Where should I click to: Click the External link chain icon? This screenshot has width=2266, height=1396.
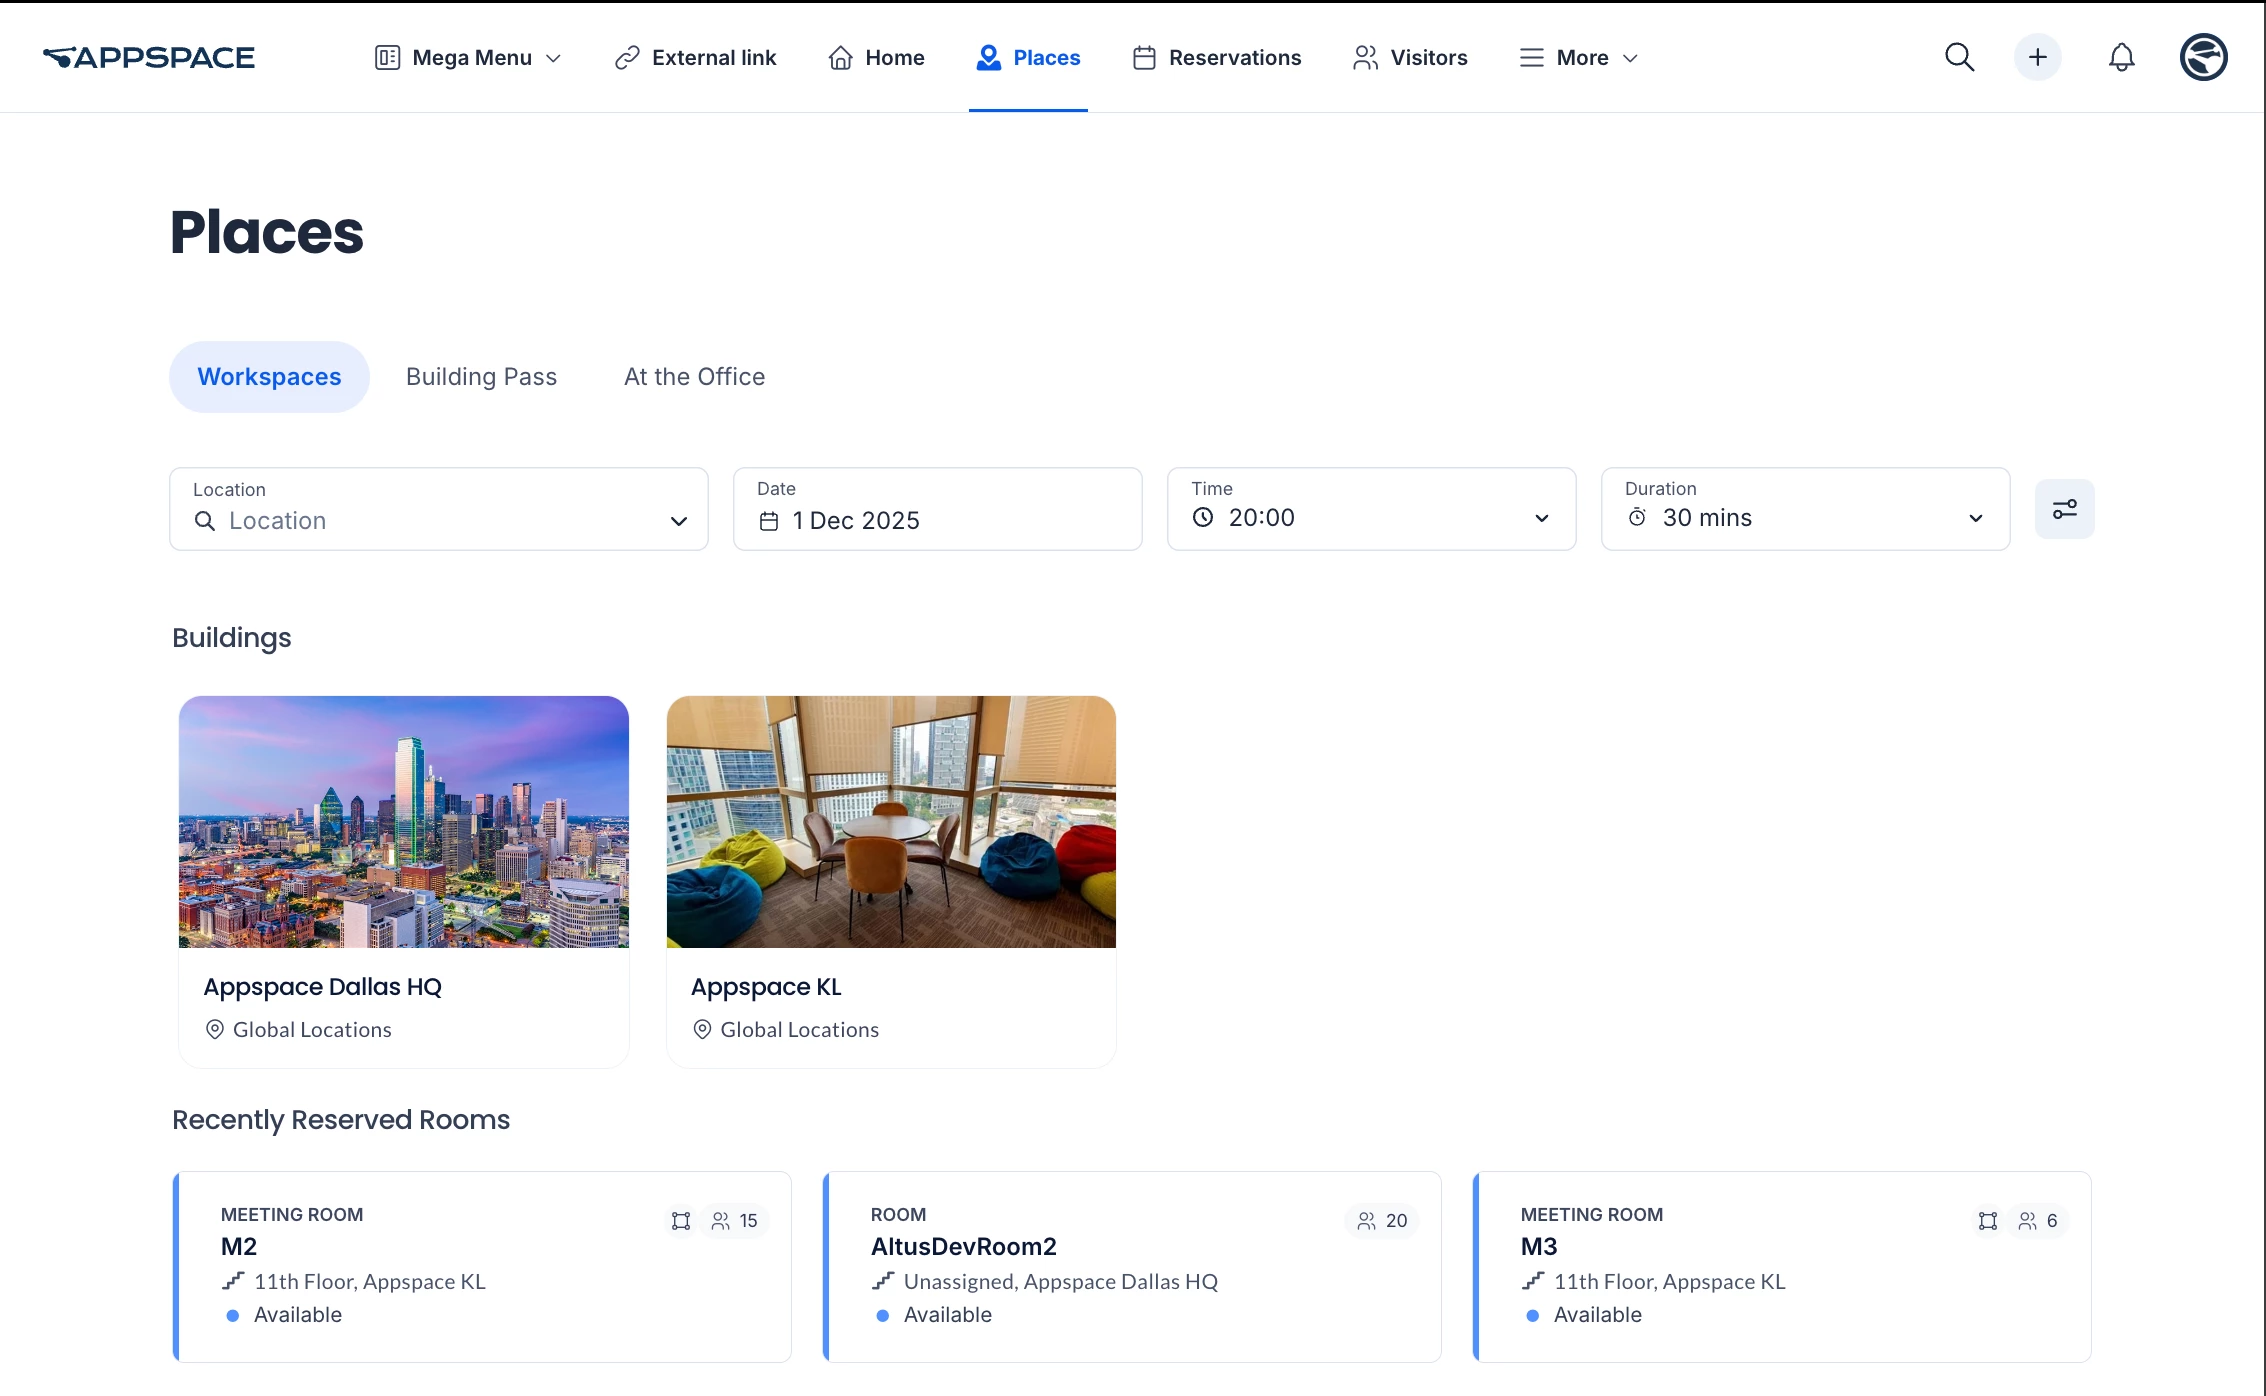pos(627,58)
